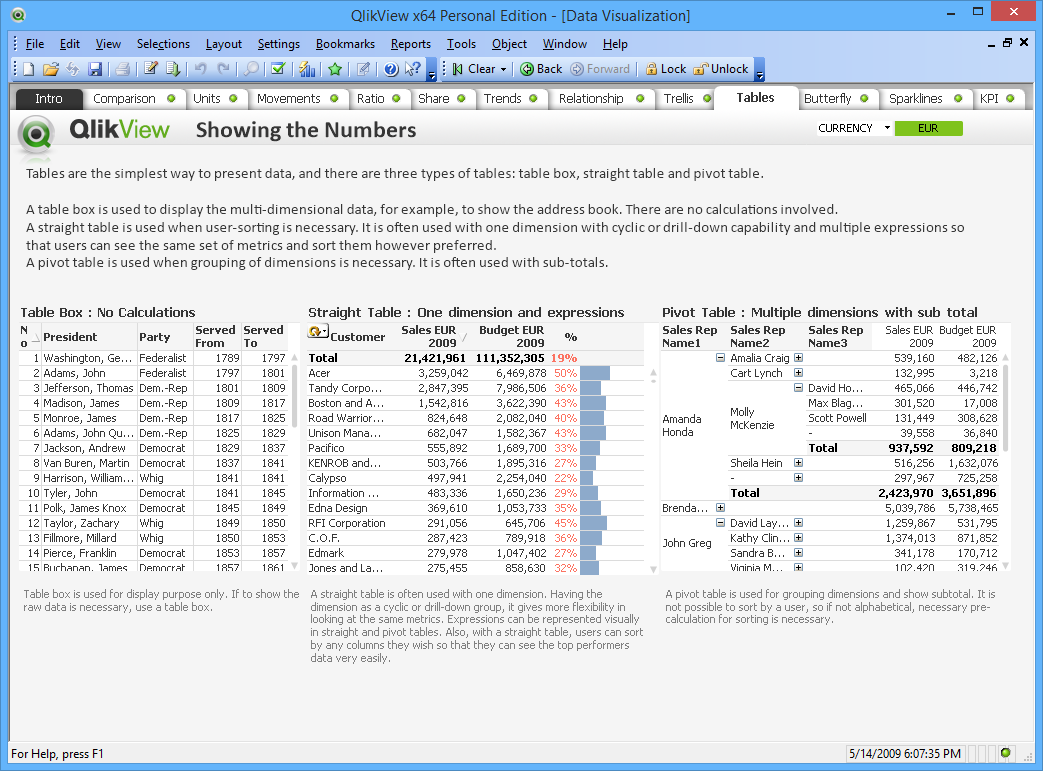Expand Sheila Hein row in pivot table

tap(798, 463)
